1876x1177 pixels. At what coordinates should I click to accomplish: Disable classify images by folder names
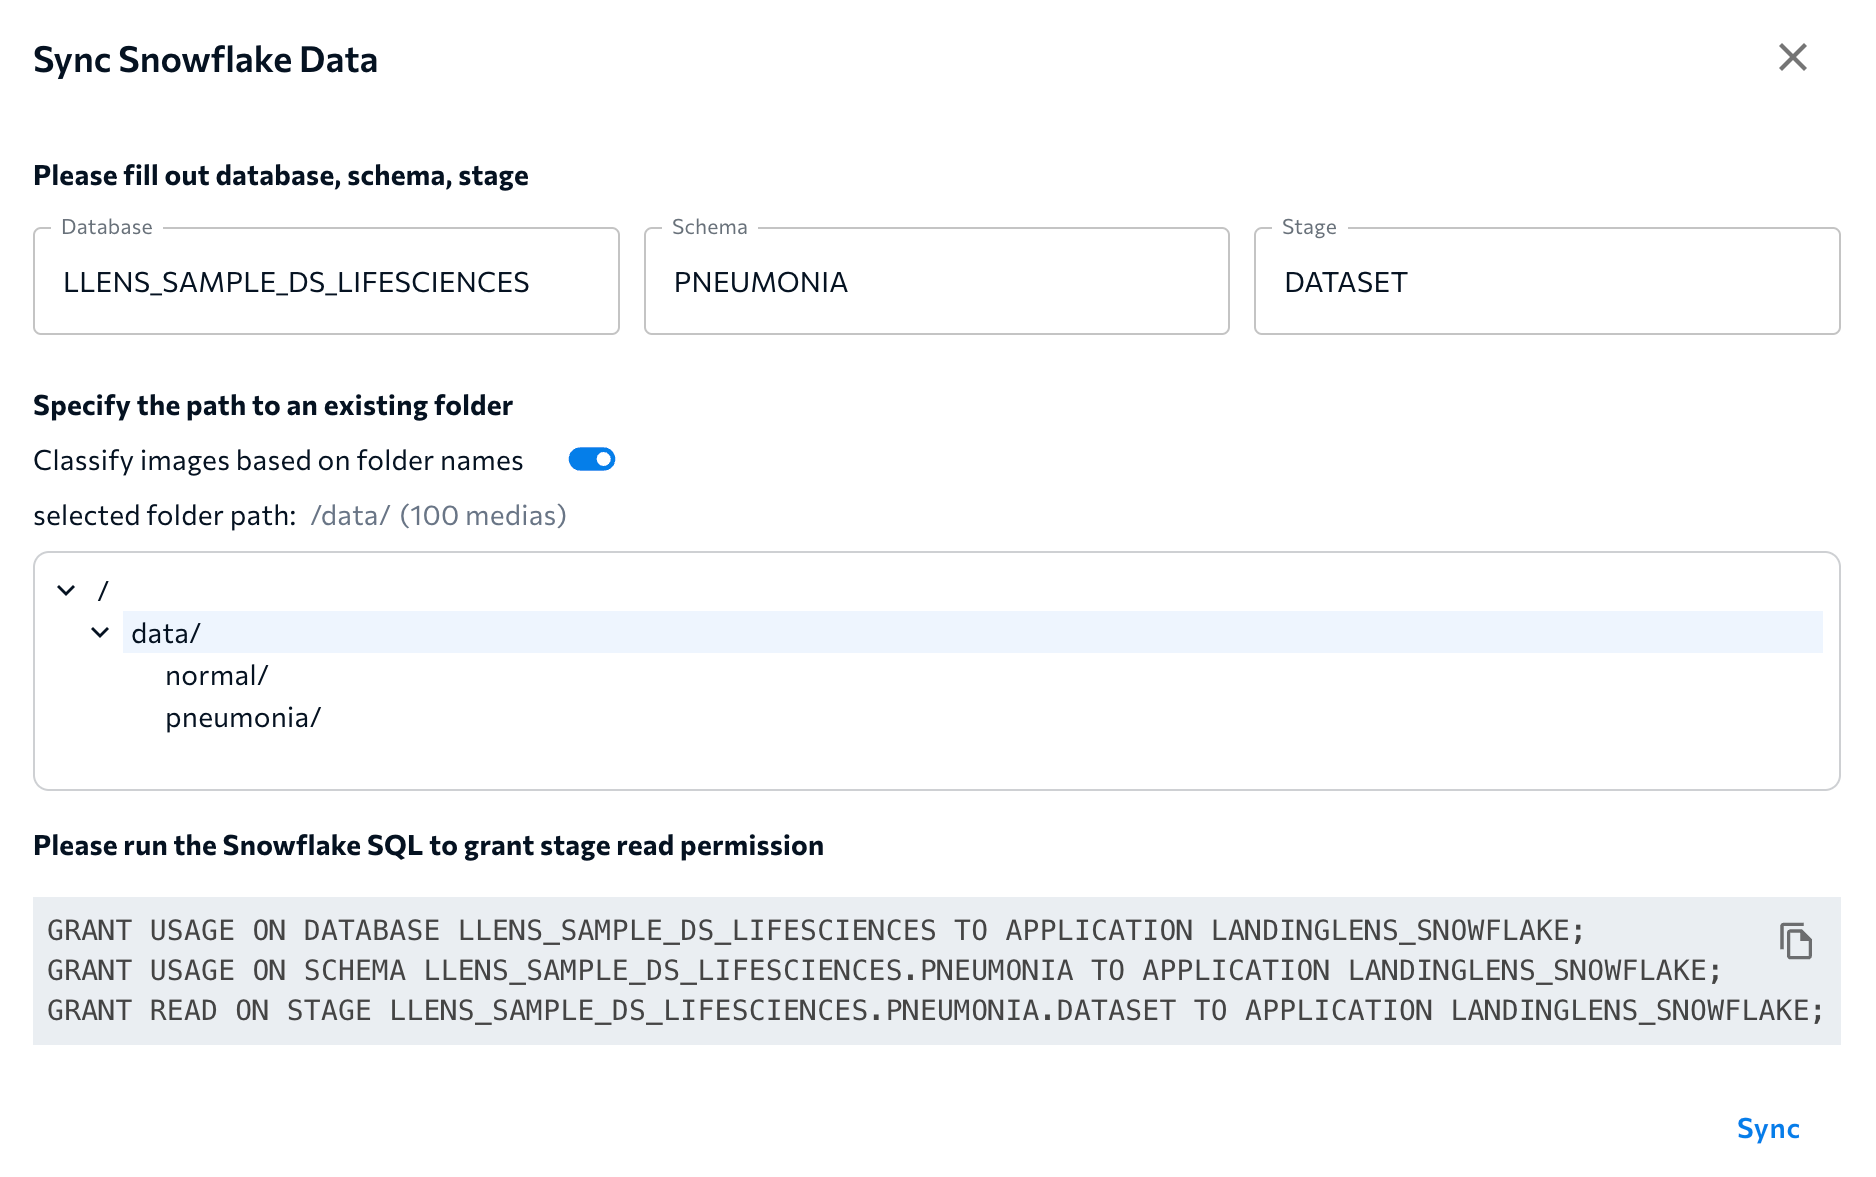click(x=592, y=459)
